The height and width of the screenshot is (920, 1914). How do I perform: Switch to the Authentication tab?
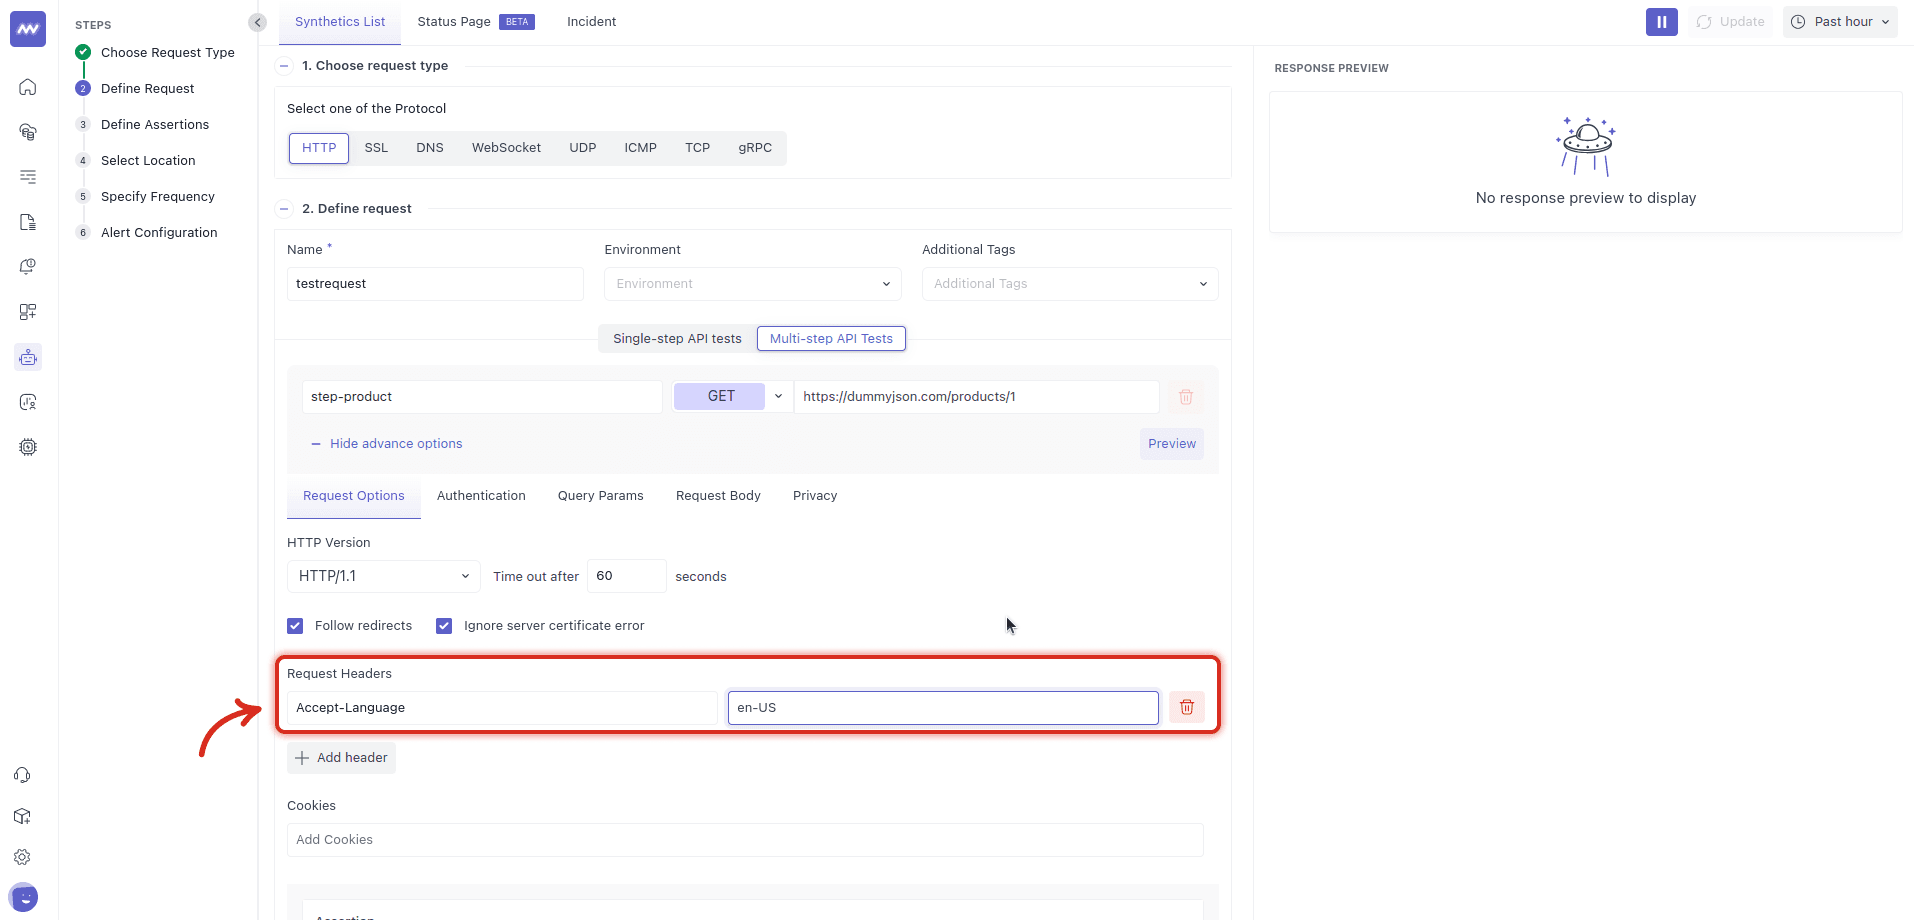click(481, 496)
